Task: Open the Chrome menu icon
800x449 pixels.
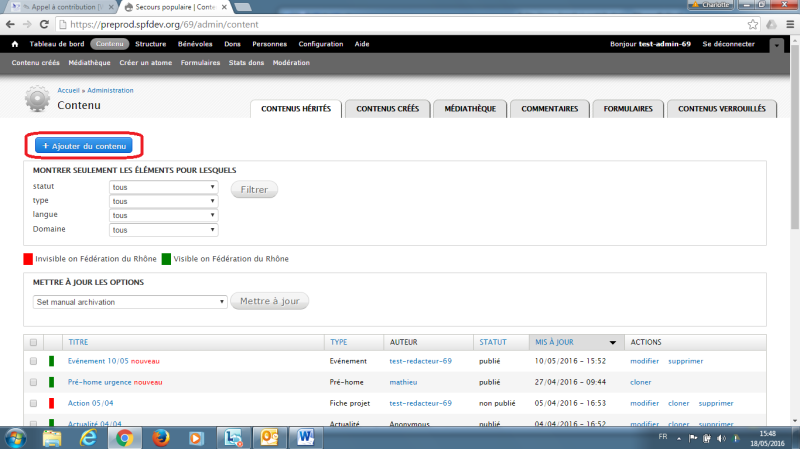Action: pyautogui.click(x=779, y=23)
